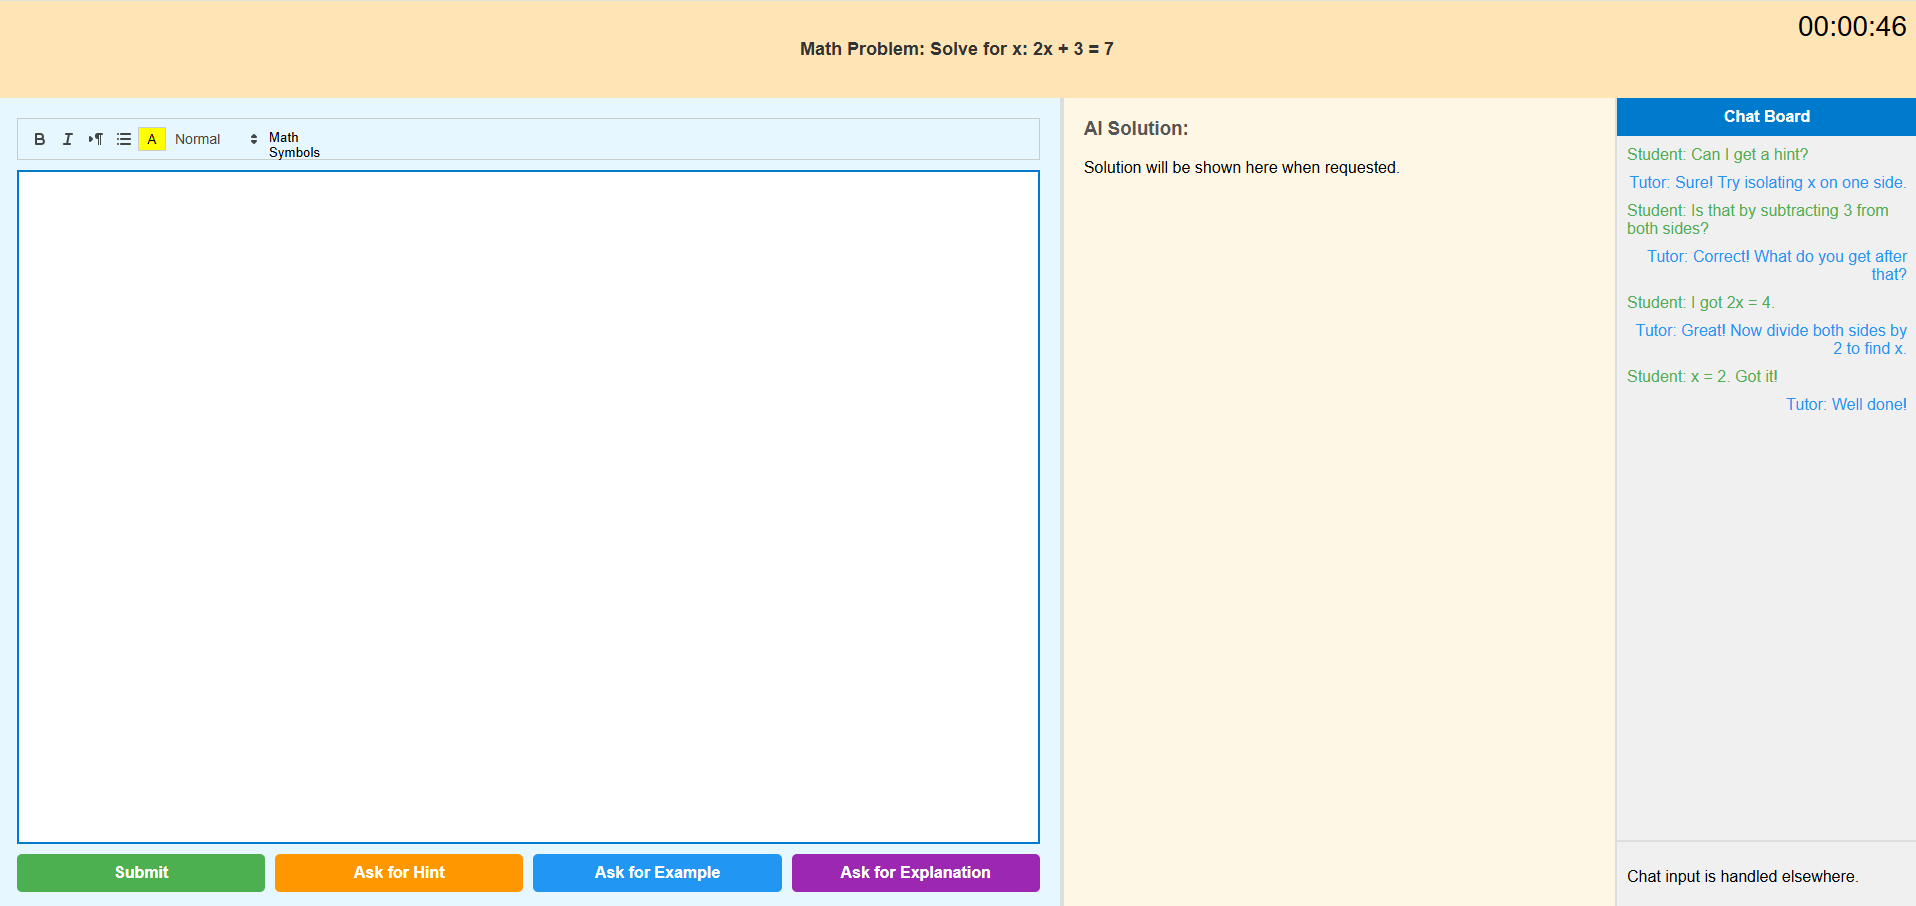Viewport: 1916px width, 906px height.
Task: Select the Chat Board header
Action: tap(1765, 117)
